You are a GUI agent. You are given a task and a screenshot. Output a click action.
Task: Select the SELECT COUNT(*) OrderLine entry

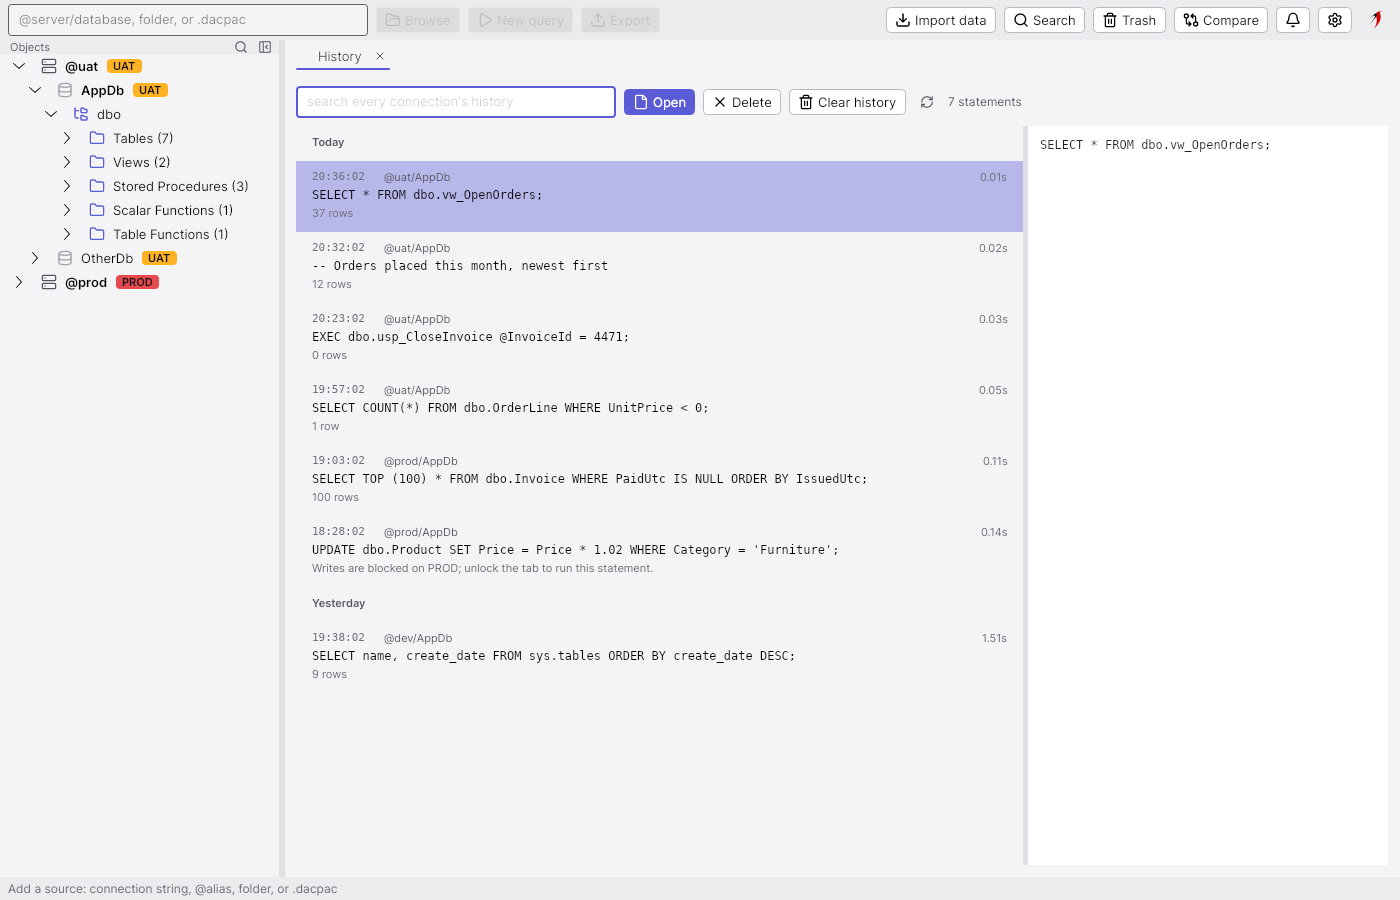[659, 409]
